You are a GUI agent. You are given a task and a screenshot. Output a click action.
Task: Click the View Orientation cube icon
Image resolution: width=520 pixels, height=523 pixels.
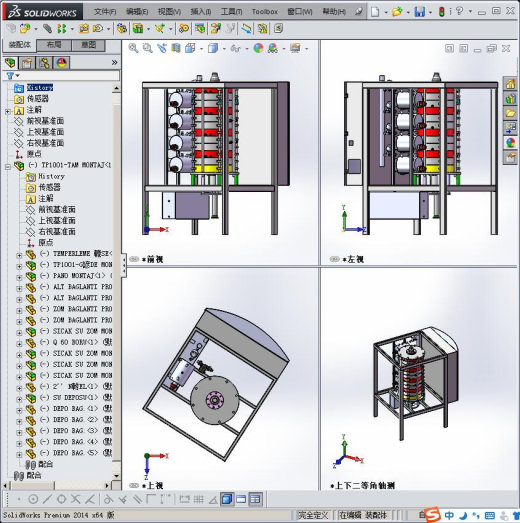coord(190,48)
